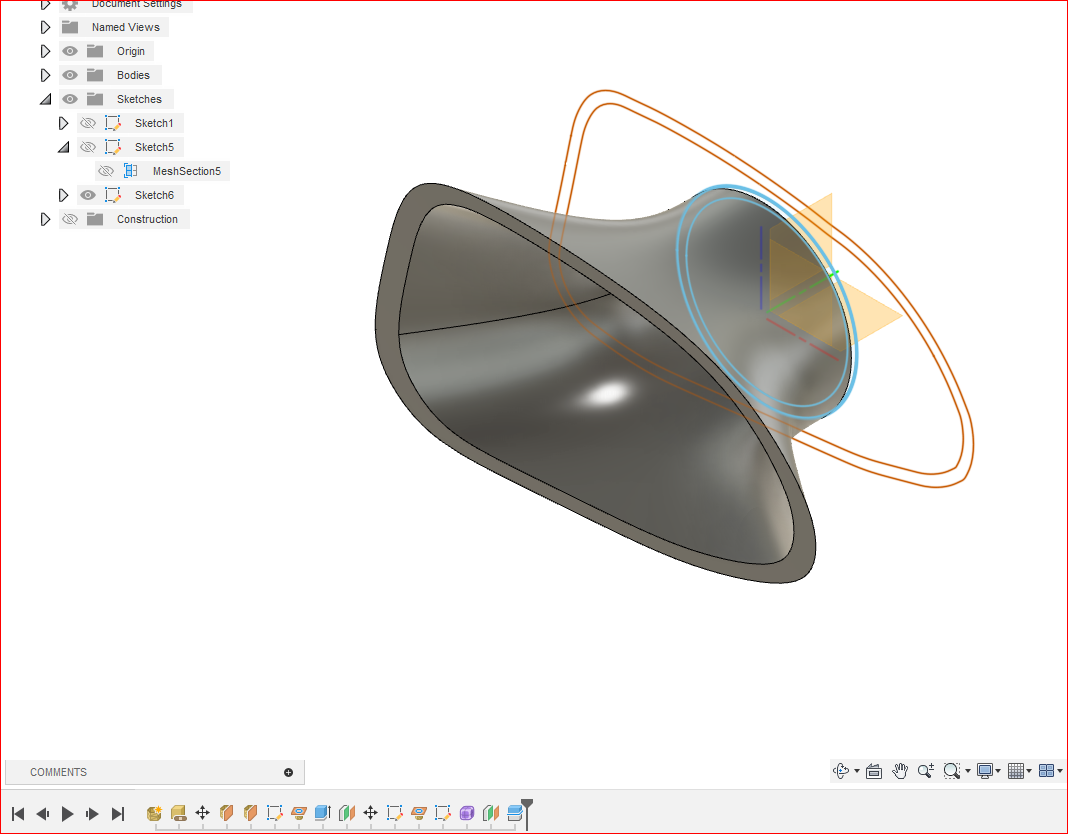Show Sketch1 with its visibility eye

point(87,122)
